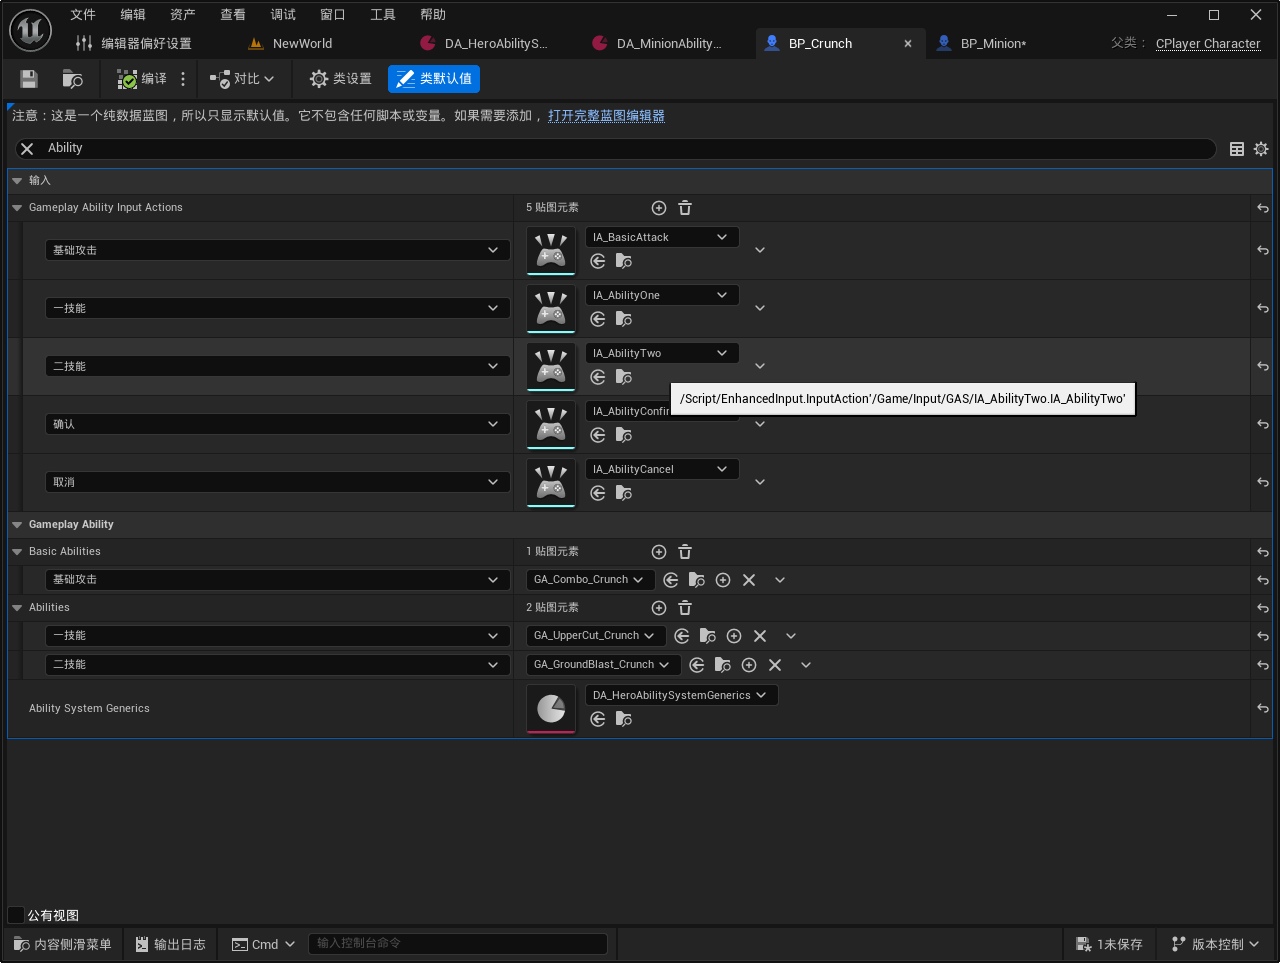Image resolution: width=1280 pixels, height=963 pixels.
Task: Open details view settings gear
Action: click(x=1261, y=149)
